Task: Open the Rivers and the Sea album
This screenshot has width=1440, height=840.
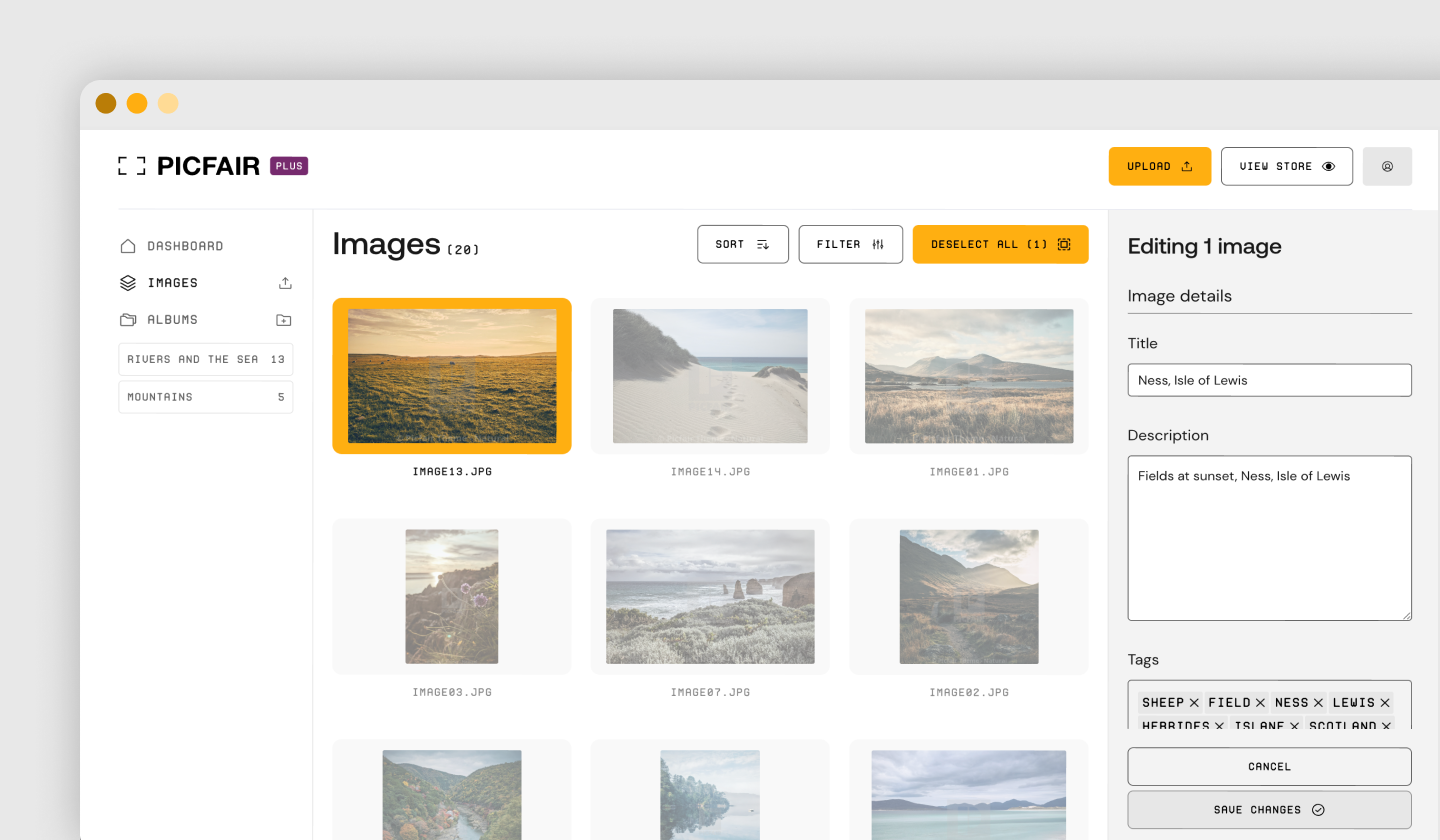Action: click(205, 359)
